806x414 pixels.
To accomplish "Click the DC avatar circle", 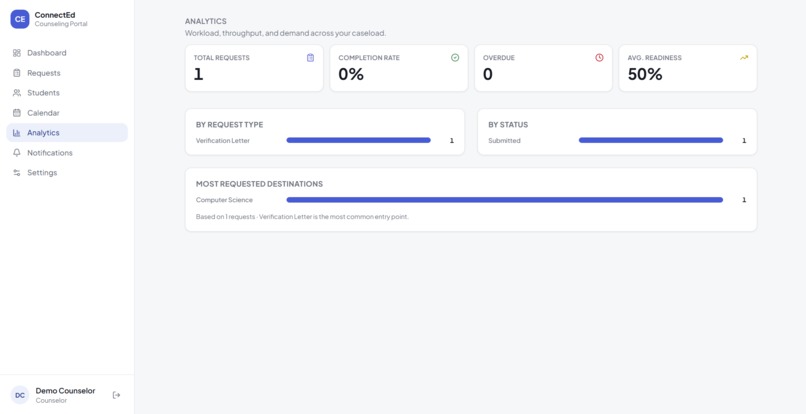I will click(x=20, y=395).
